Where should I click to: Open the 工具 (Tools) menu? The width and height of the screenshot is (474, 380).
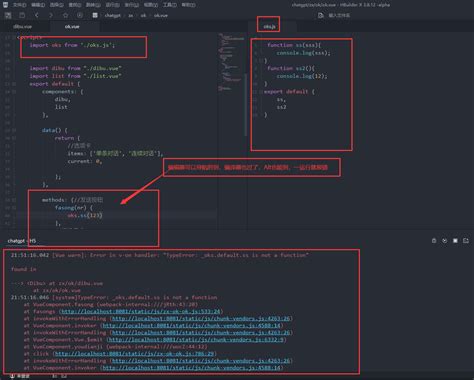click(x=170, y=5)
